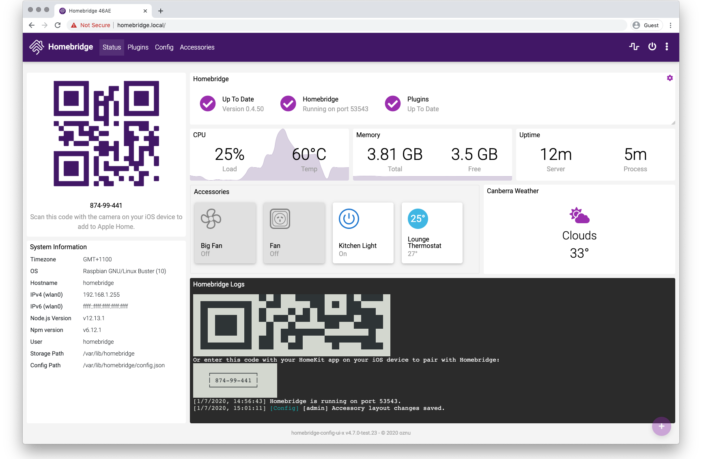This screenshot has height=459, width=702.
Task: Click the restart power icon in navbar
Action: click(652, 47)
